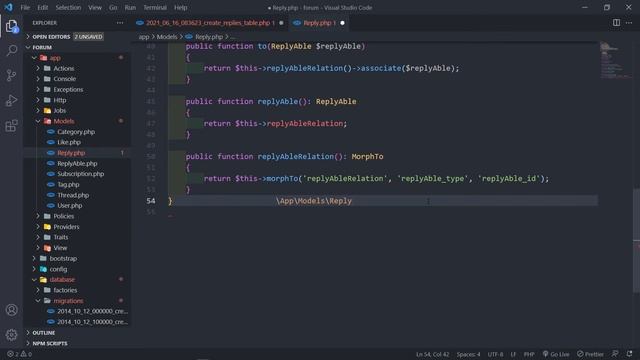Click the Prettier status bar item
Screen dimensions: 640x360
[x=590, y=354]
